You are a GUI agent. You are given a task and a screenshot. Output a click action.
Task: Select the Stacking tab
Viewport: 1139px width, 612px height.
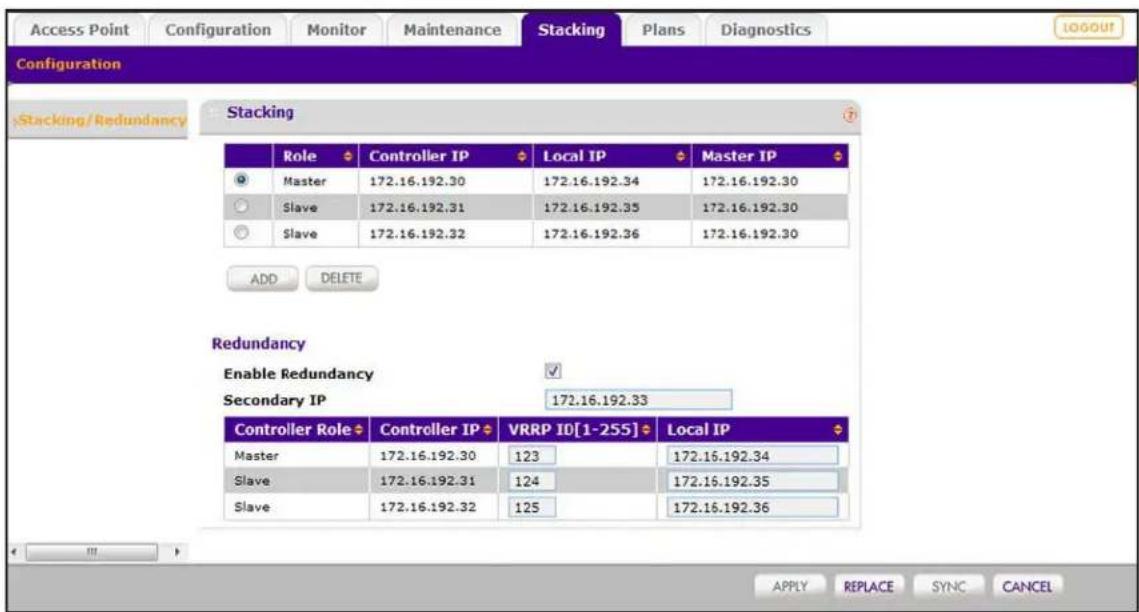tap(571, 30)
